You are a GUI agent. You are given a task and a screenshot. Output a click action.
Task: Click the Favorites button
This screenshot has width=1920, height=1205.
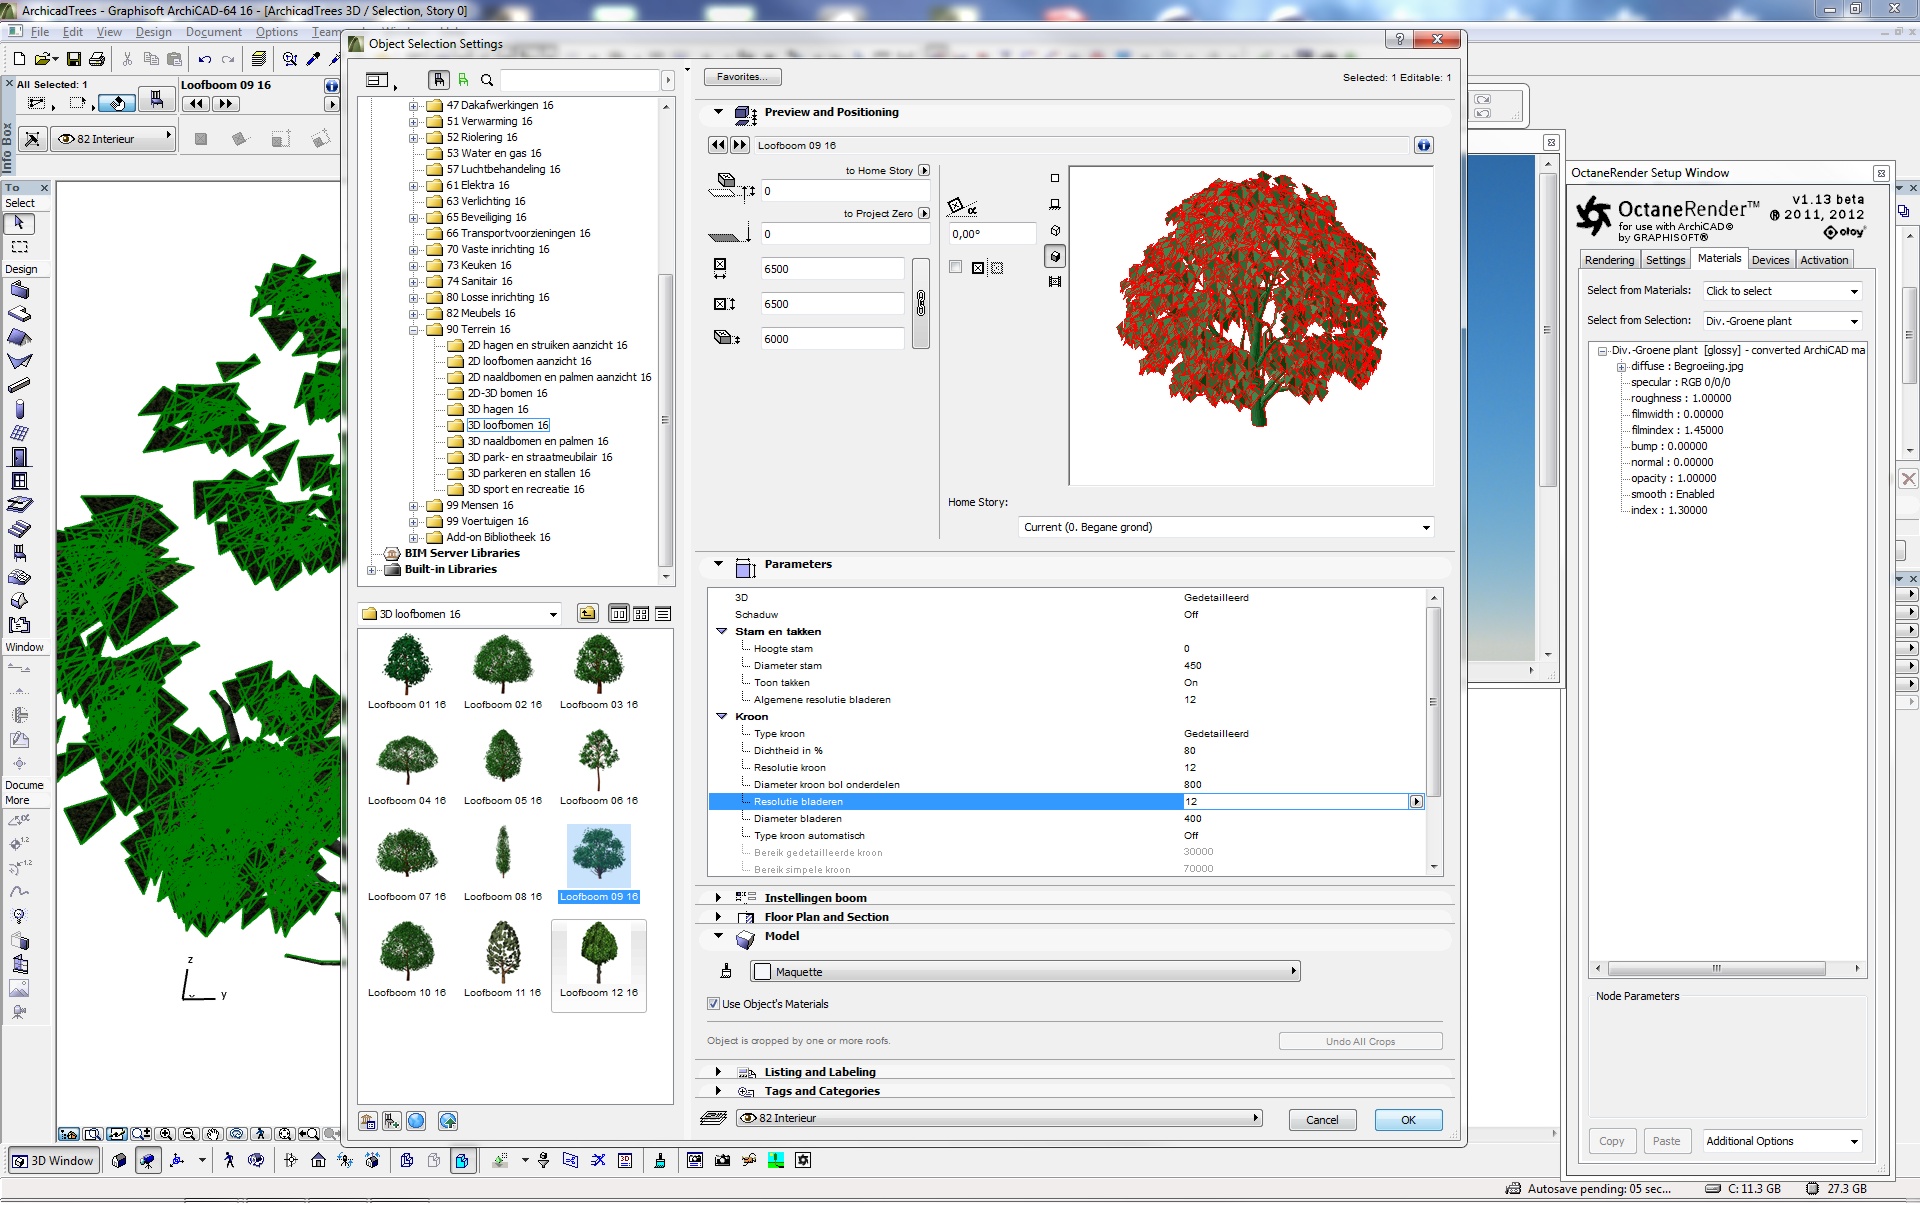[x=741, y=77]
